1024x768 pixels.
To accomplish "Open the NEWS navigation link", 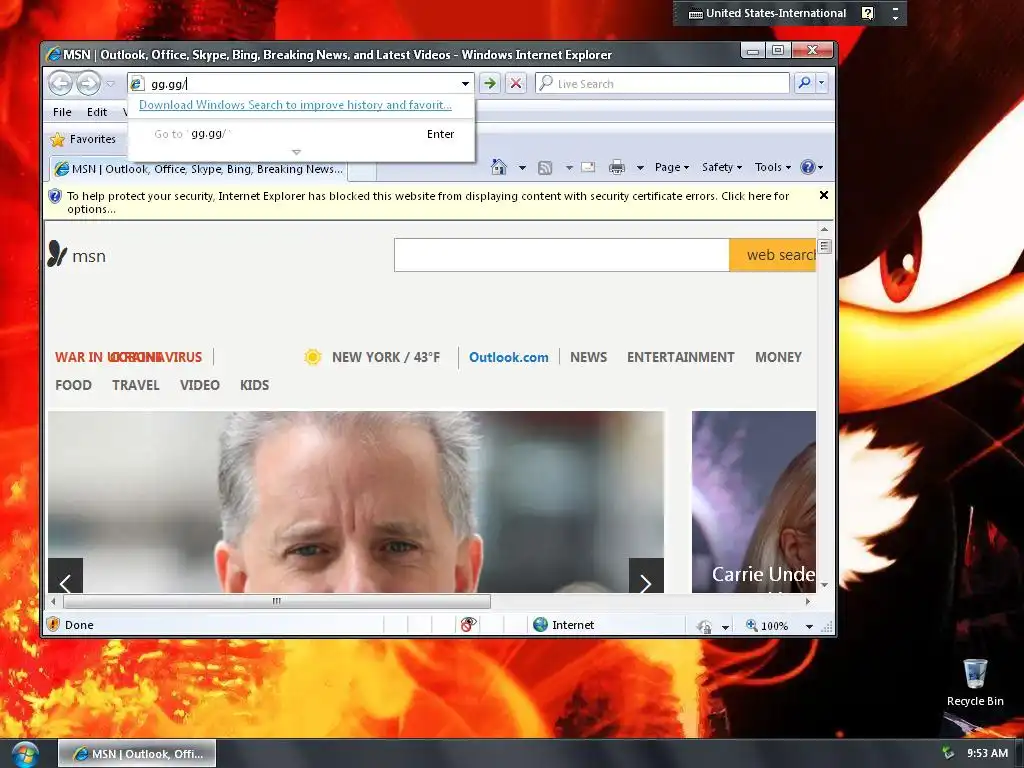I will (x=588, y=357).
